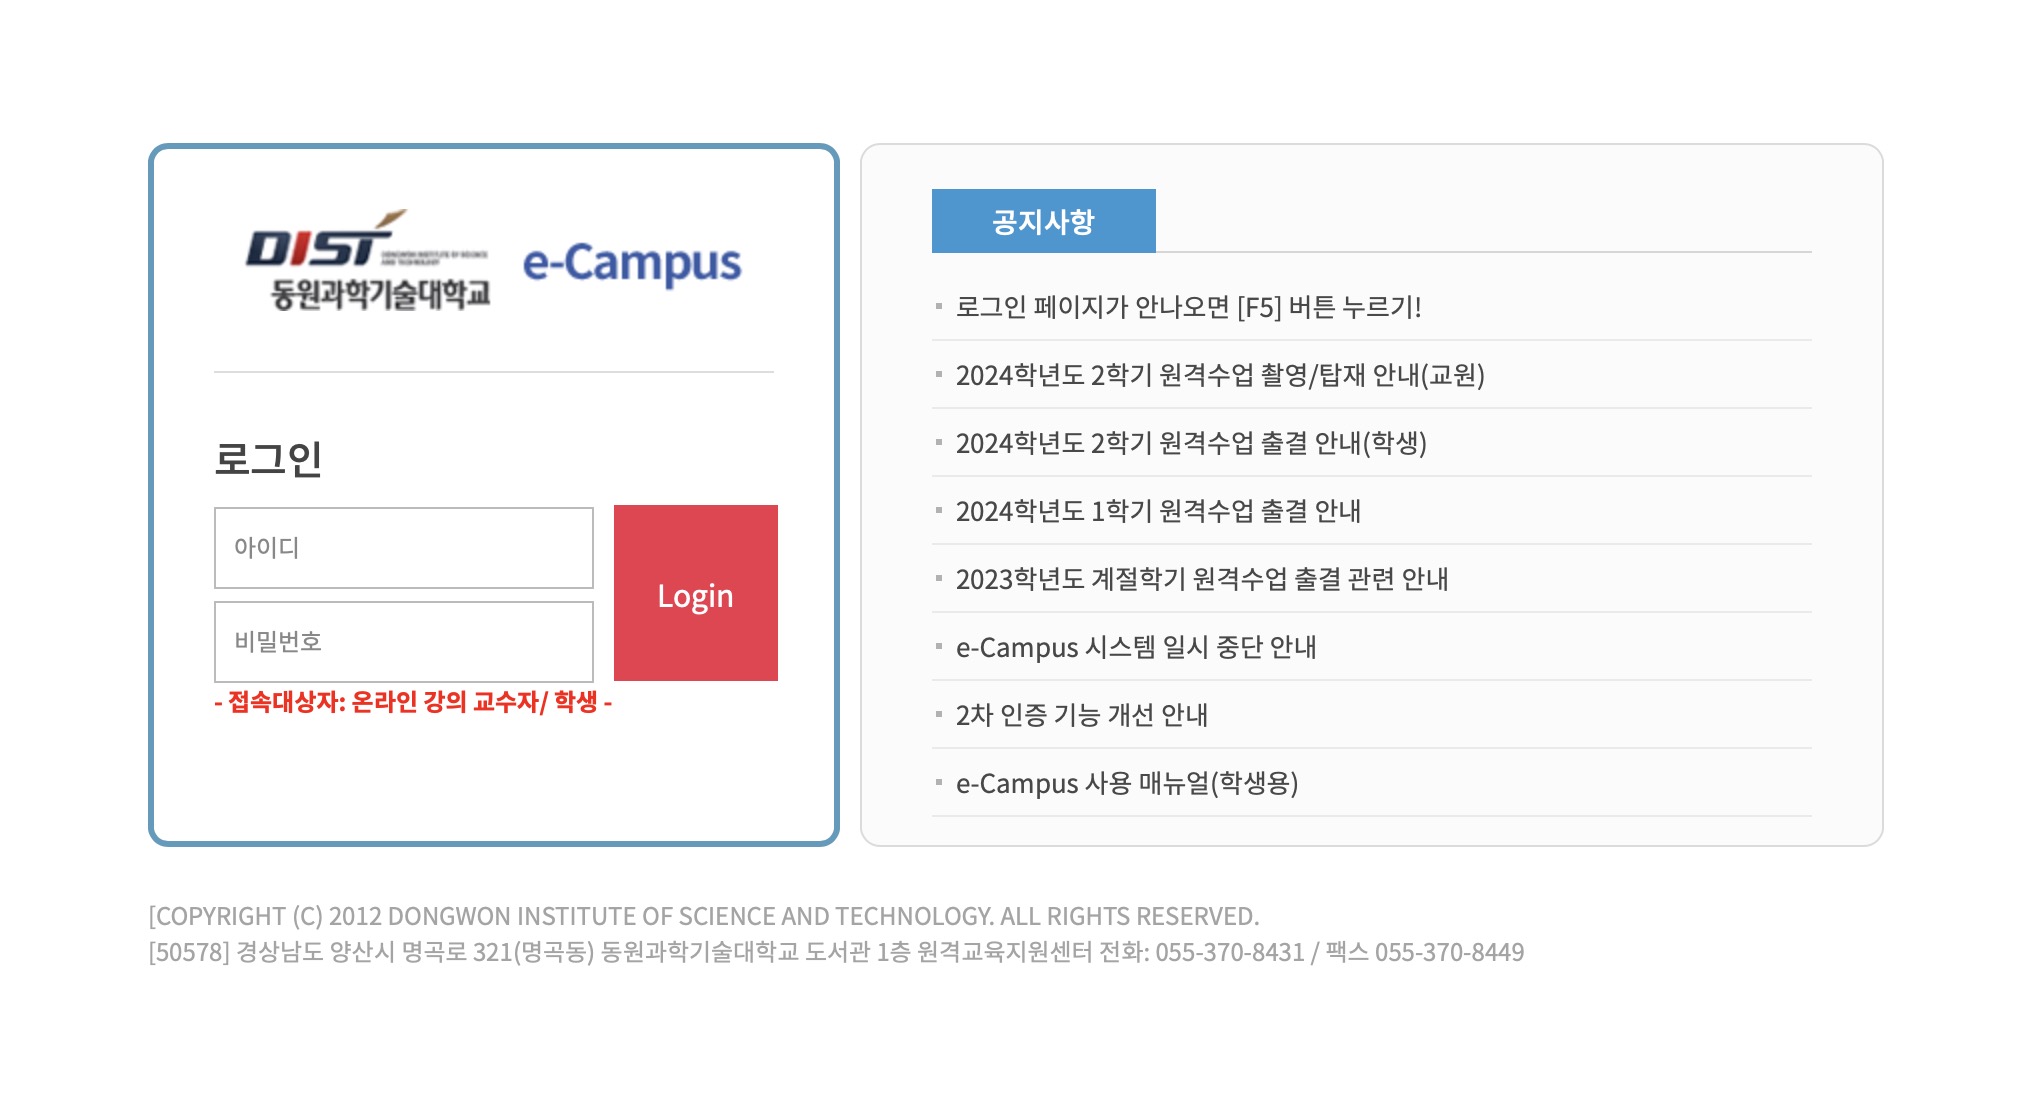Select the 비밀번호 input field

[403, 642]
